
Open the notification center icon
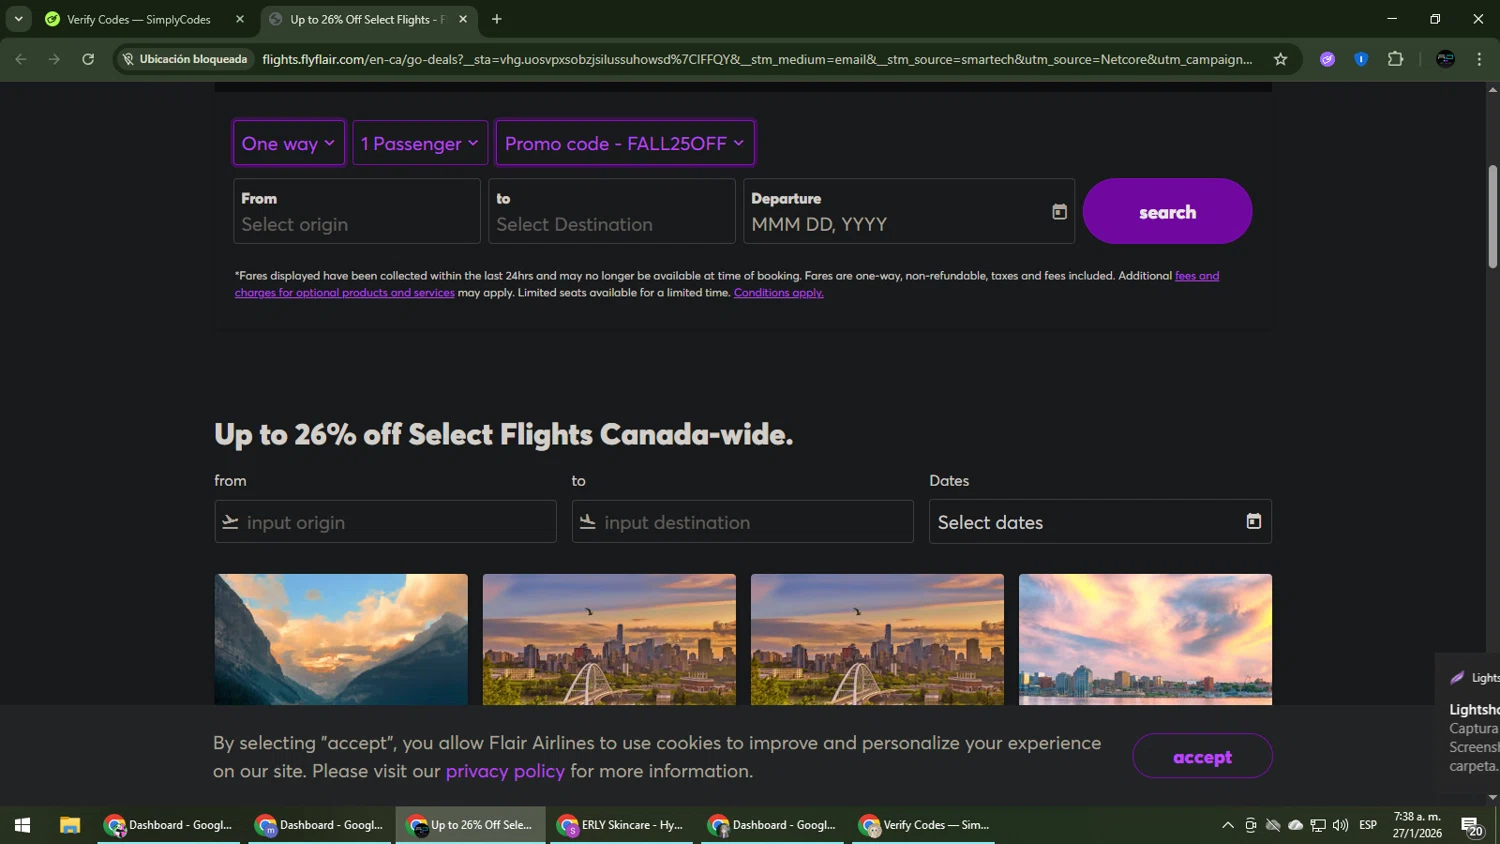(x=1472, y=826)
